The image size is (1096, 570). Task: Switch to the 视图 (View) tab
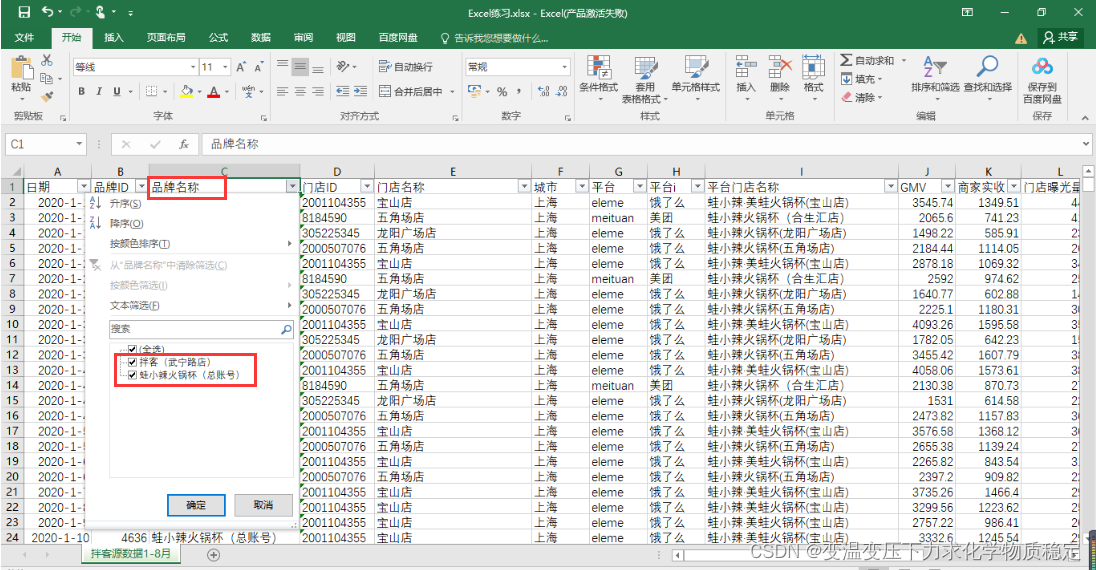345,37
